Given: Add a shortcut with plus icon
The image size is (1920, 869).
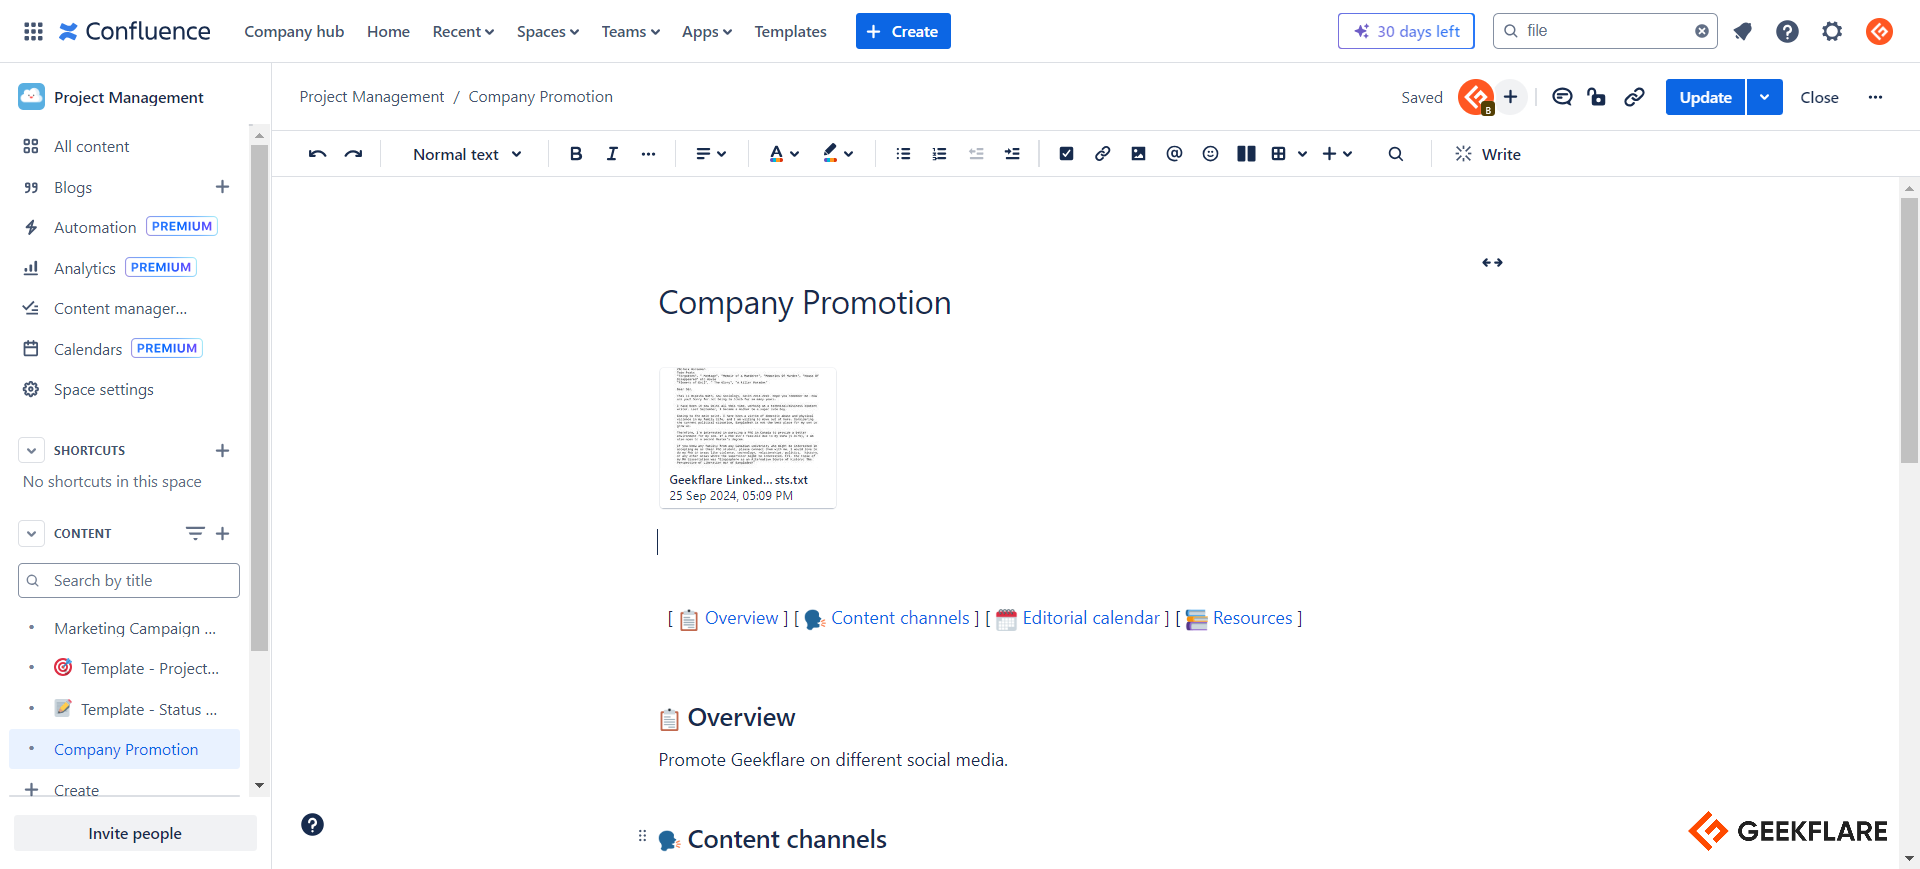Looking at the screenshot, I should [x=222, y=450].
